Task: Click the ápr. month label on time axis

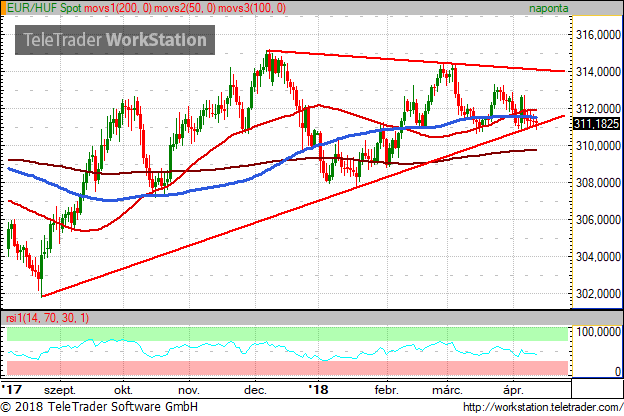Action: pyautogui.click(x=513, y=390)
